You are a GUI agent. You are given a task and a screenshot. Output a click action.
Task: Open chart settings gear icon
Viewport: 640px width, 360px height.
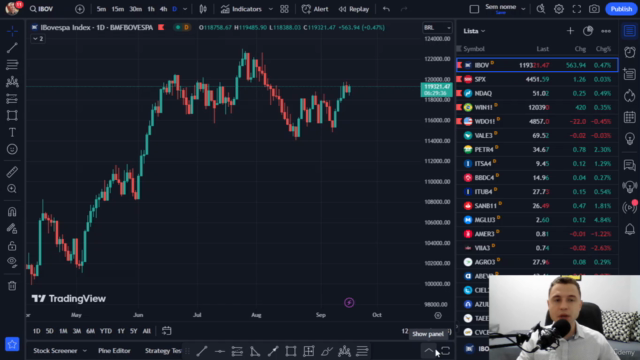(x=559, y=9)
